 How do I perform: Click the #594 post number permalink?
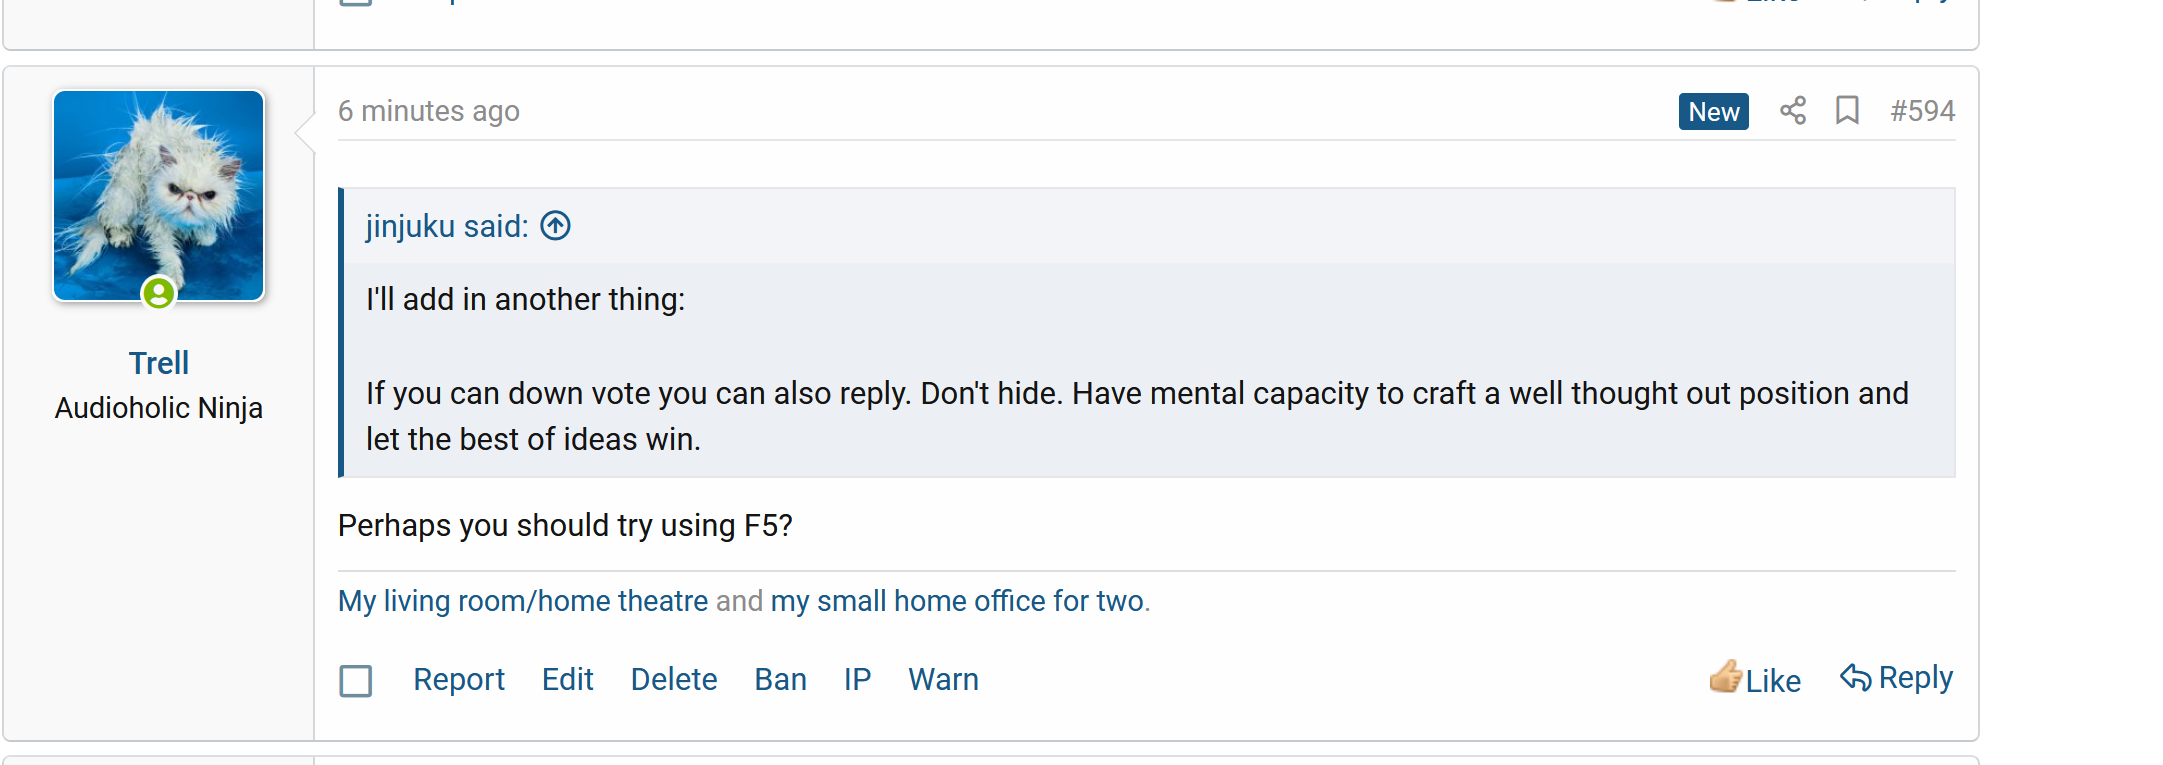[x=1922, y=111]
